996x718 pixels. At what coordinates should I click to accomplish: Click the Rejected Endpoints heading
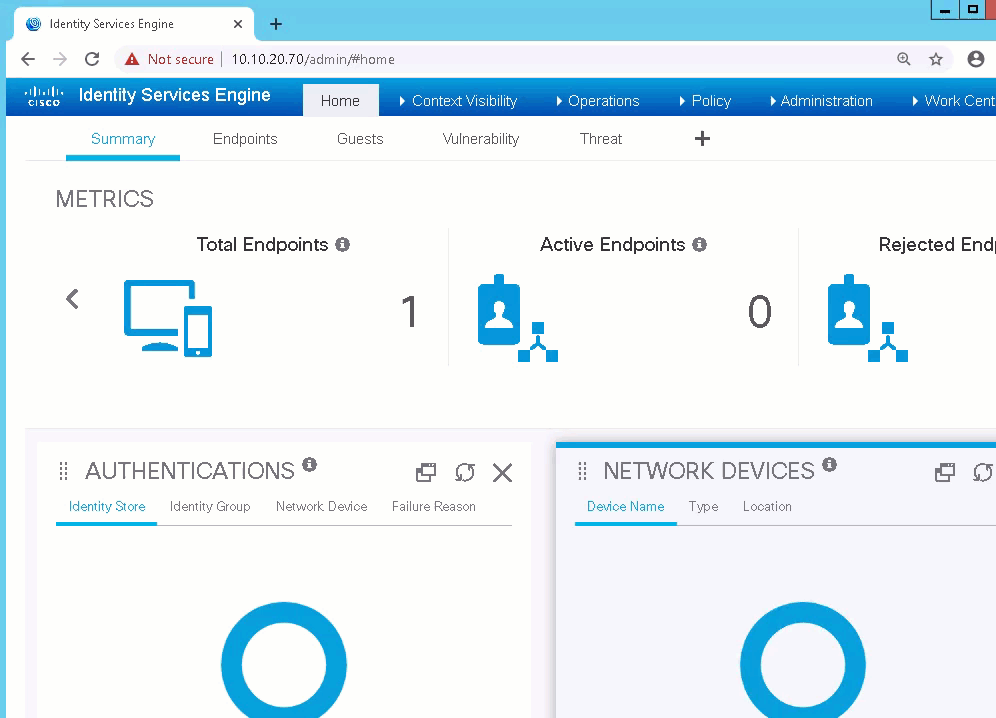tap(937, 245)
